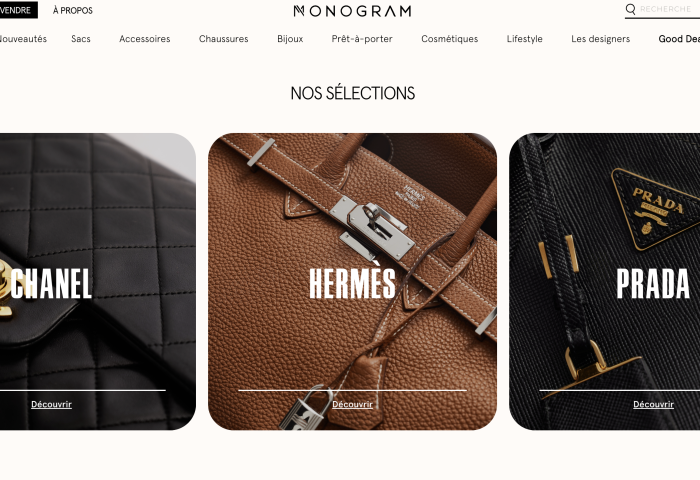Open Les designers menu
Image resolution: width=700 pixels, height=480 pixels.
click(x=600, y=39)
